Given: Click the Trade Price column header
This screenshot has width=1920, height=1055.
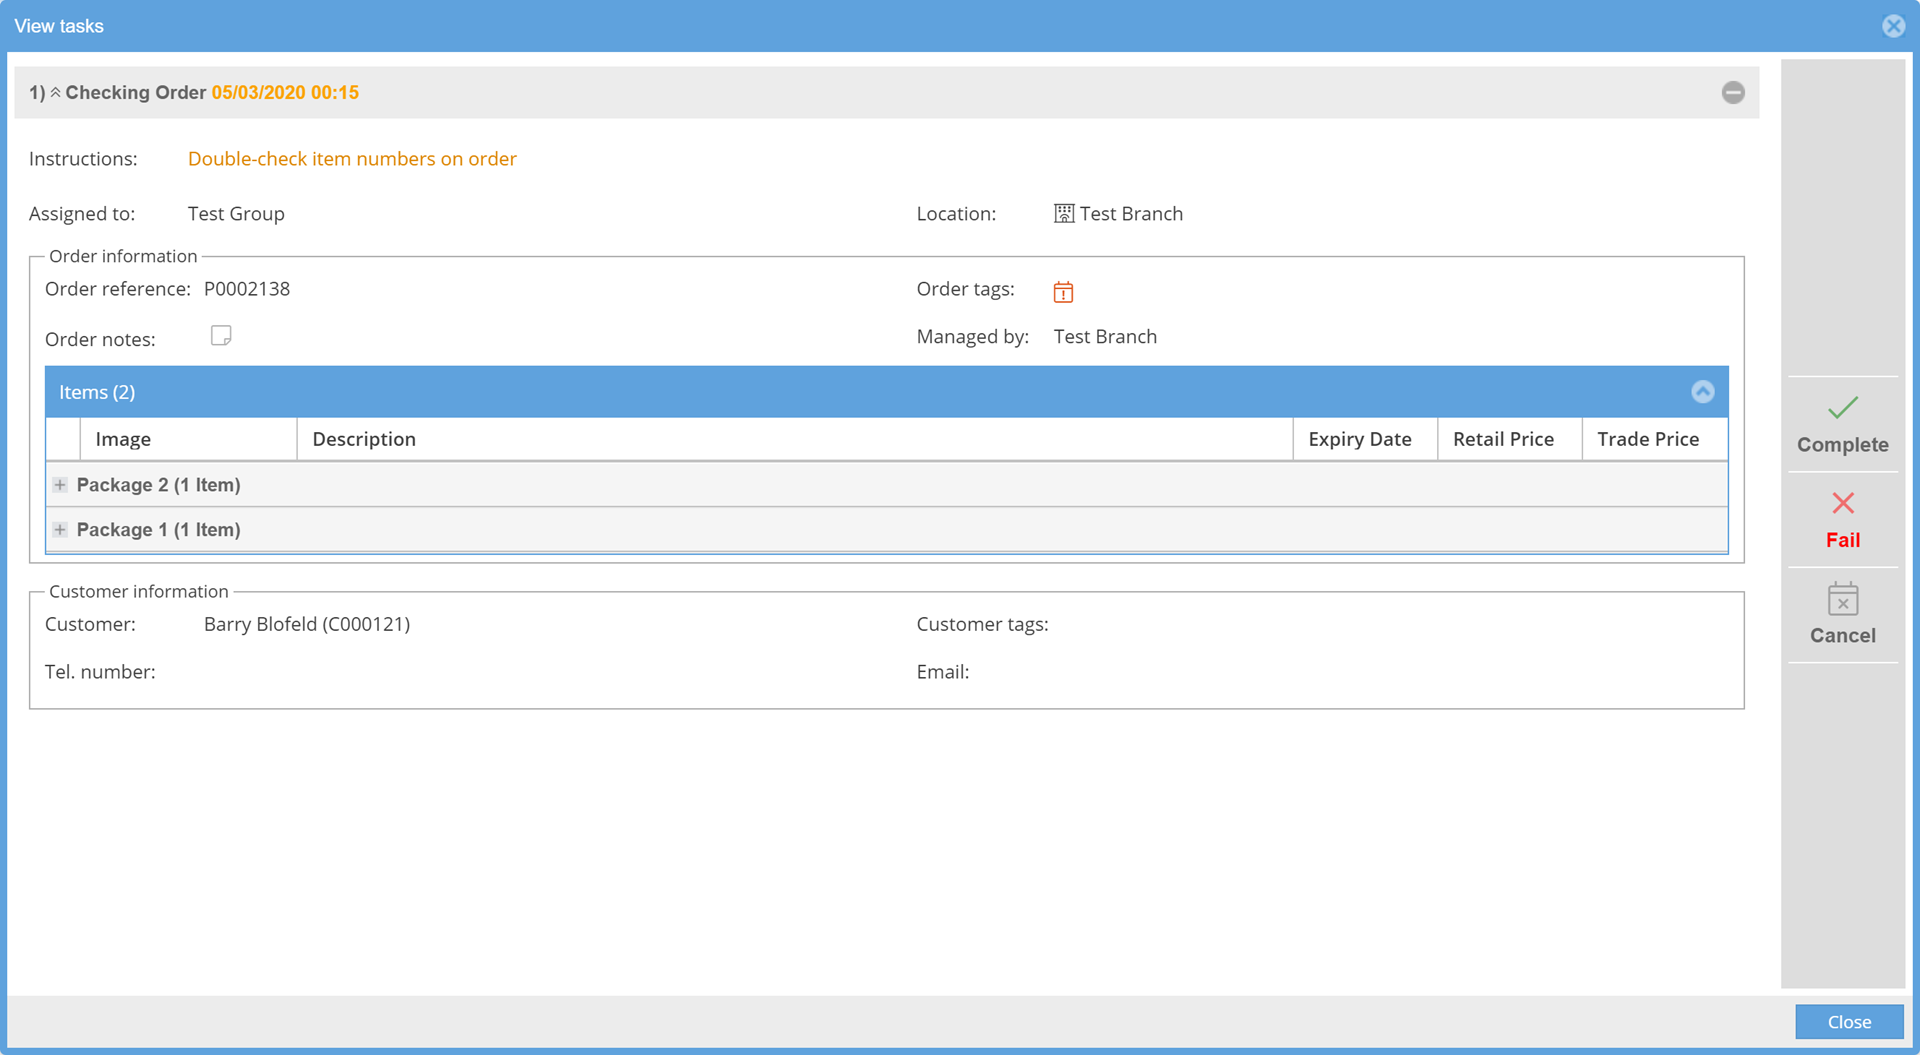Looking at the screenshot, I should coord(1647,439).
